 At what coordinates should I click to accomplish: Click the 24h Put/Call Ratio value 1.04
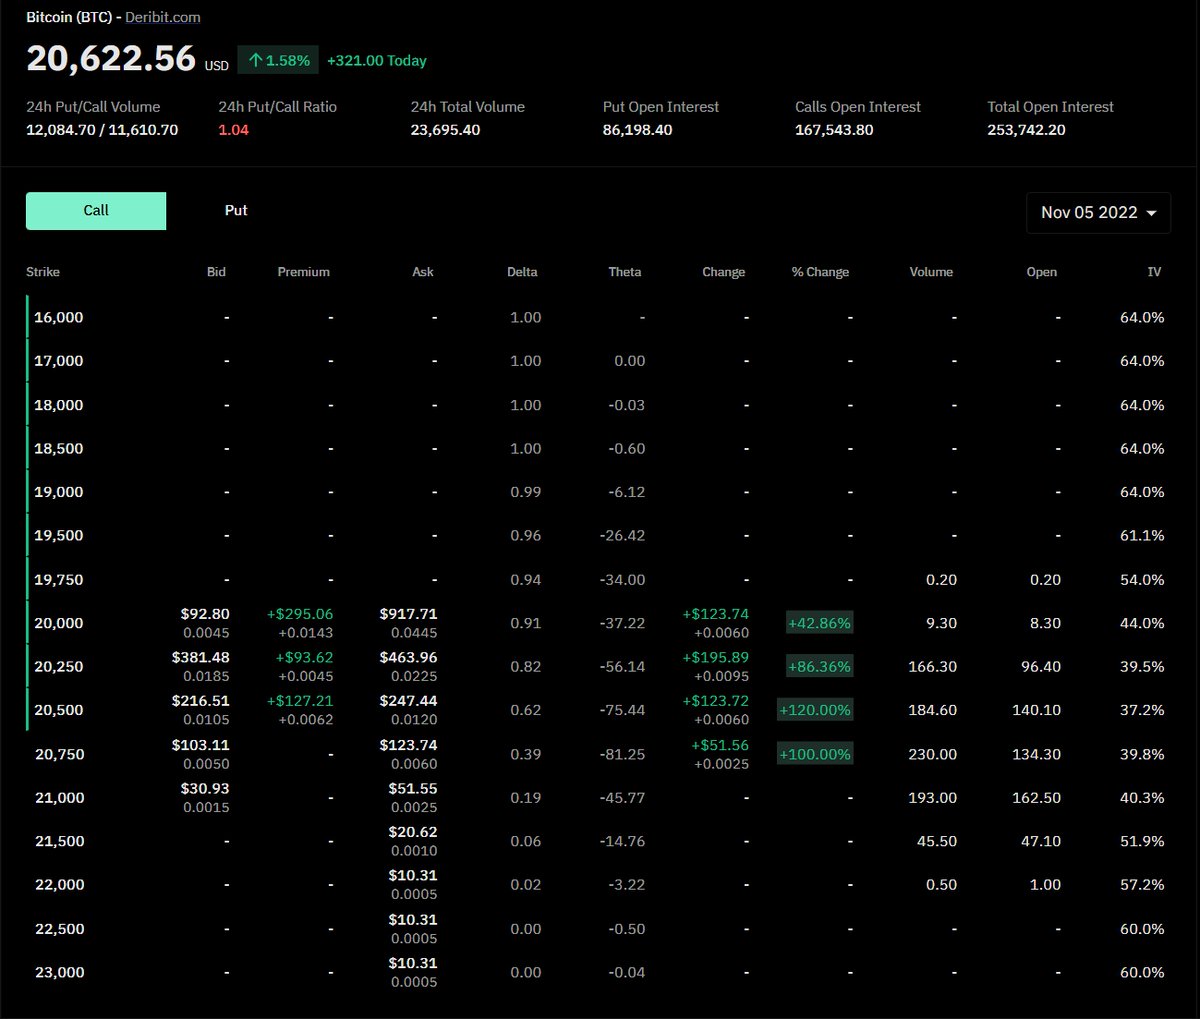232,129
